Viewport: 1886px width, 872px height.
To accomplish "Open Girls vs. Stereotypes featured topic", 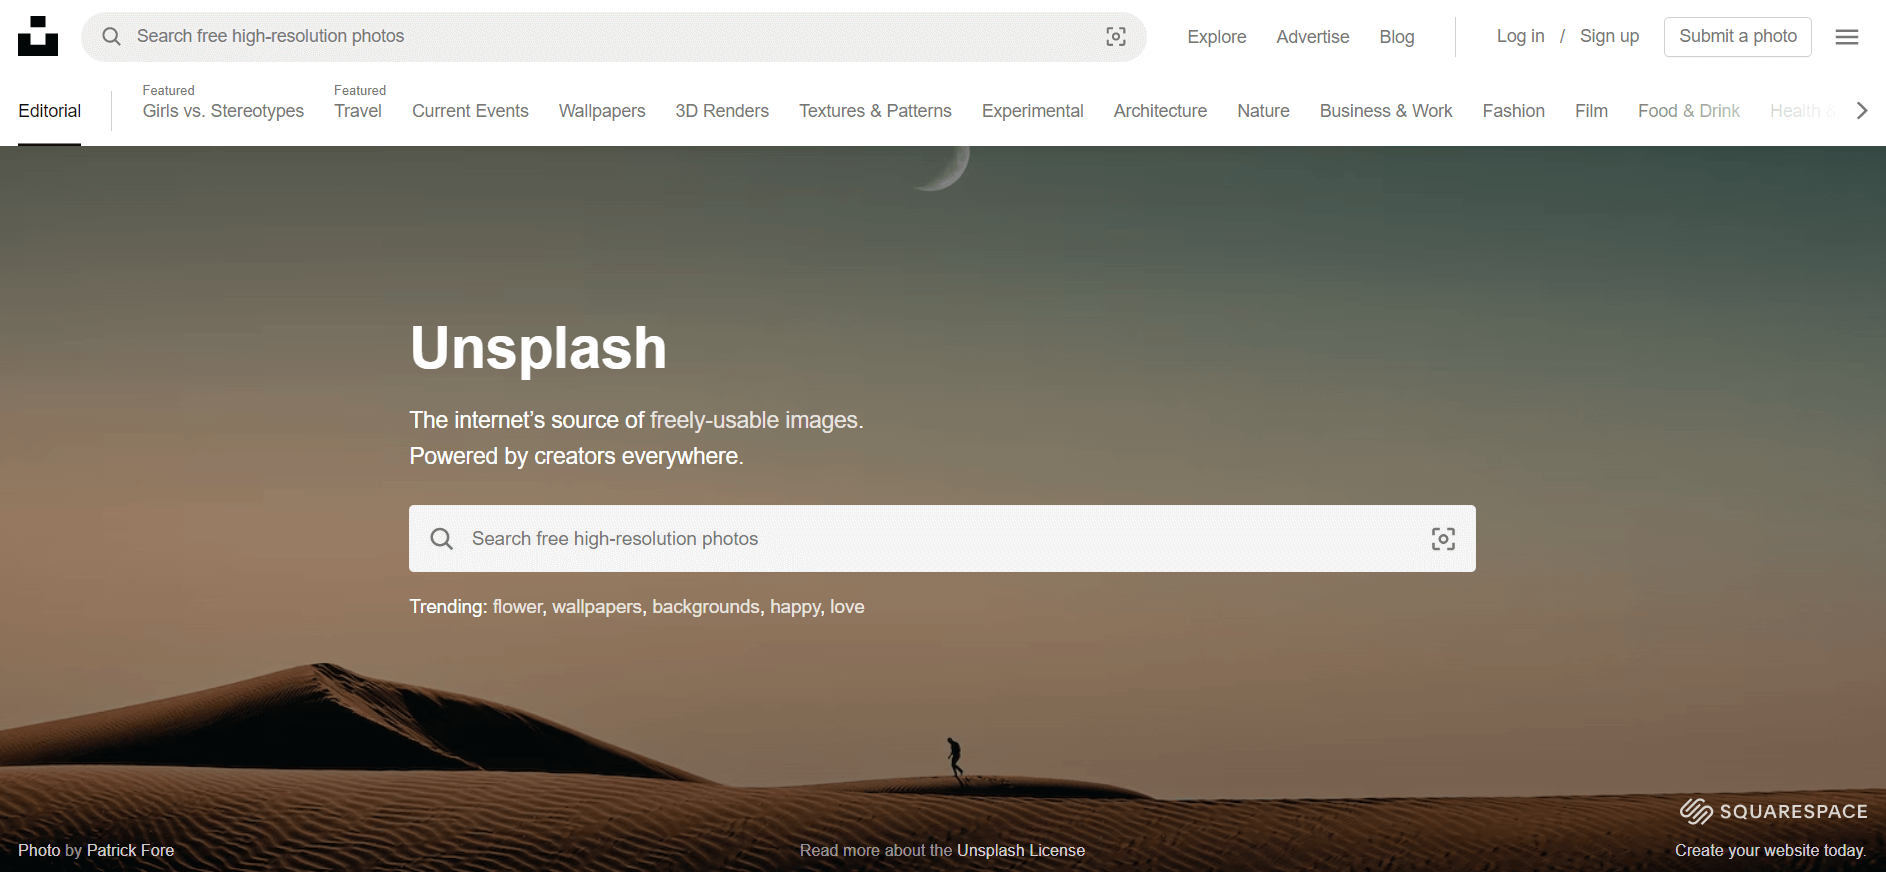I will pyautogui.click(x=223, y=111).
